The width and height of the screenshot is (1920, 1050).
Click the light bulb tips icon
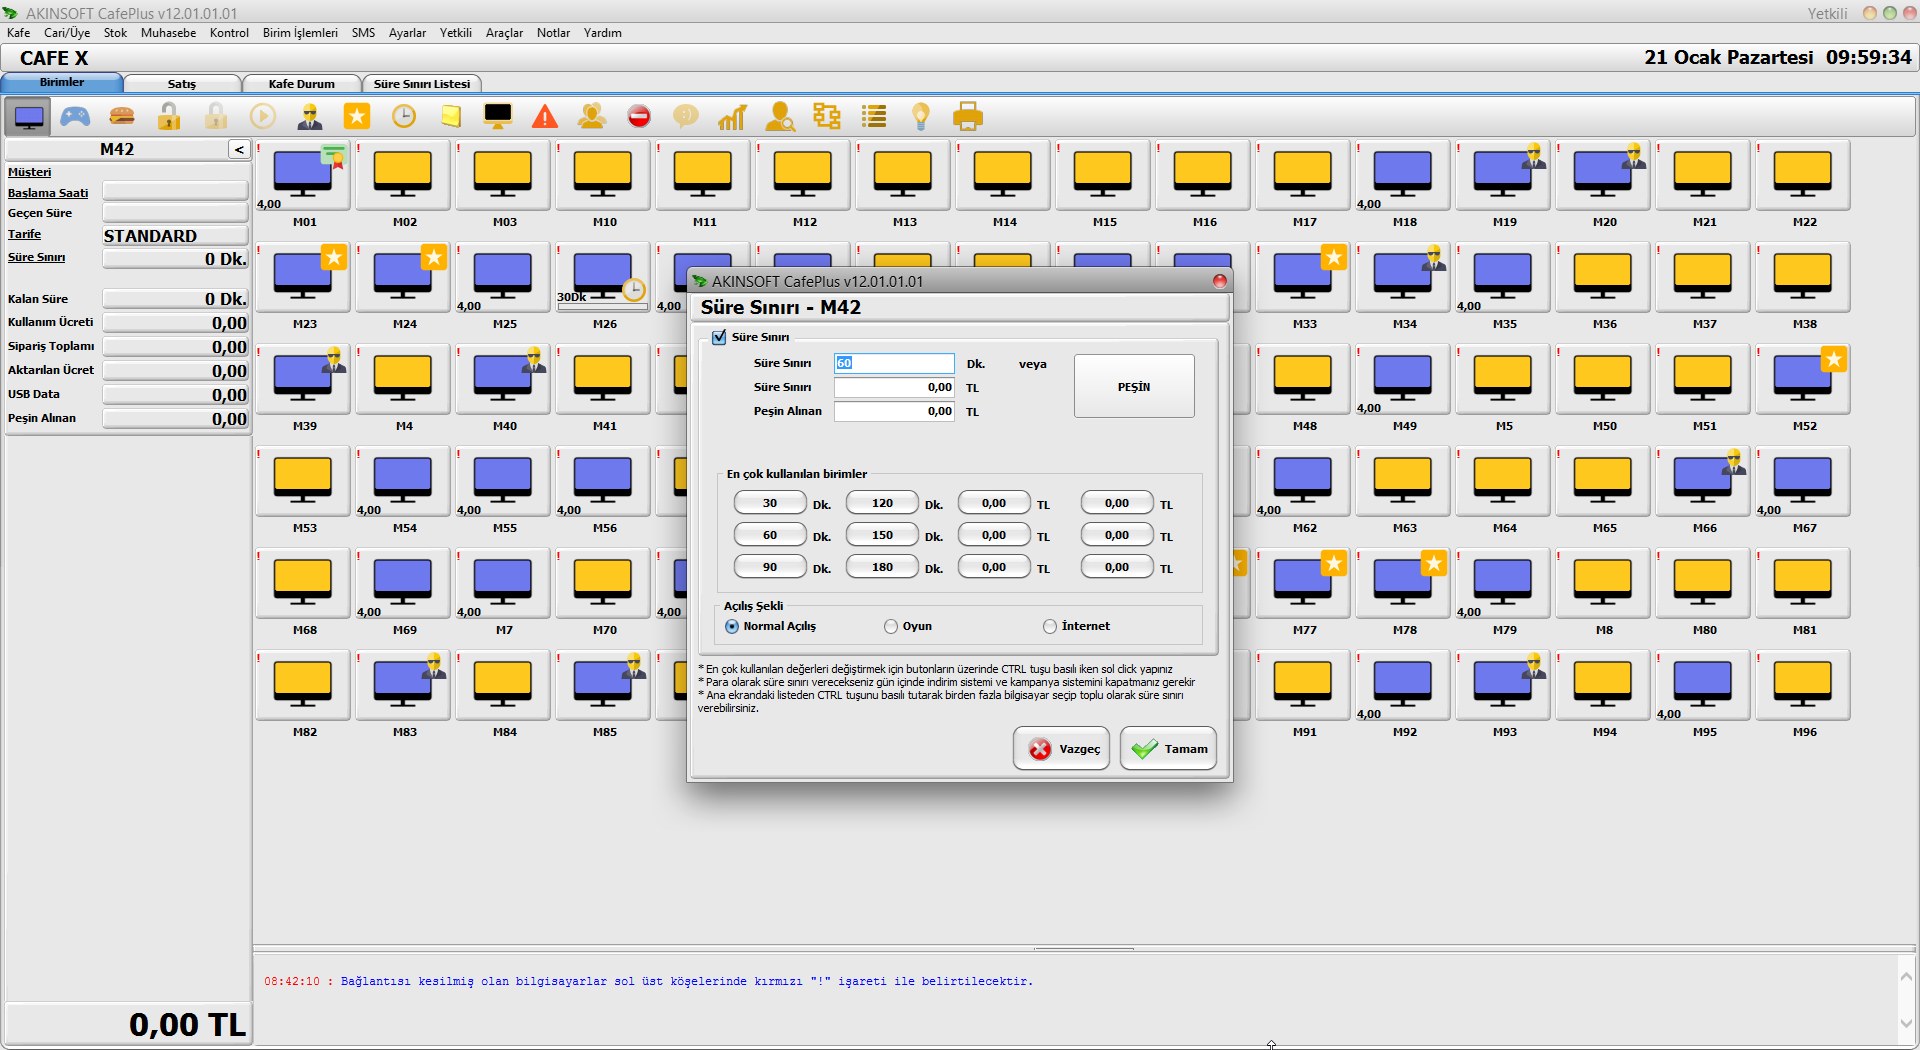point(921,117)
